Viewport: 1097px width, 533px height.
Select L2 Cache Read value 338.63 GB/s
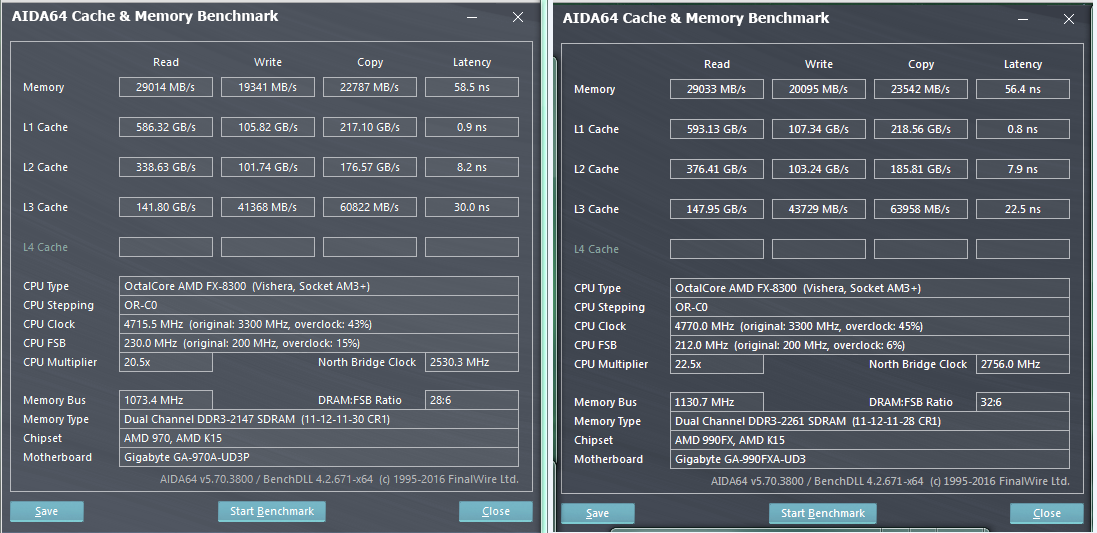click(166, 167)
